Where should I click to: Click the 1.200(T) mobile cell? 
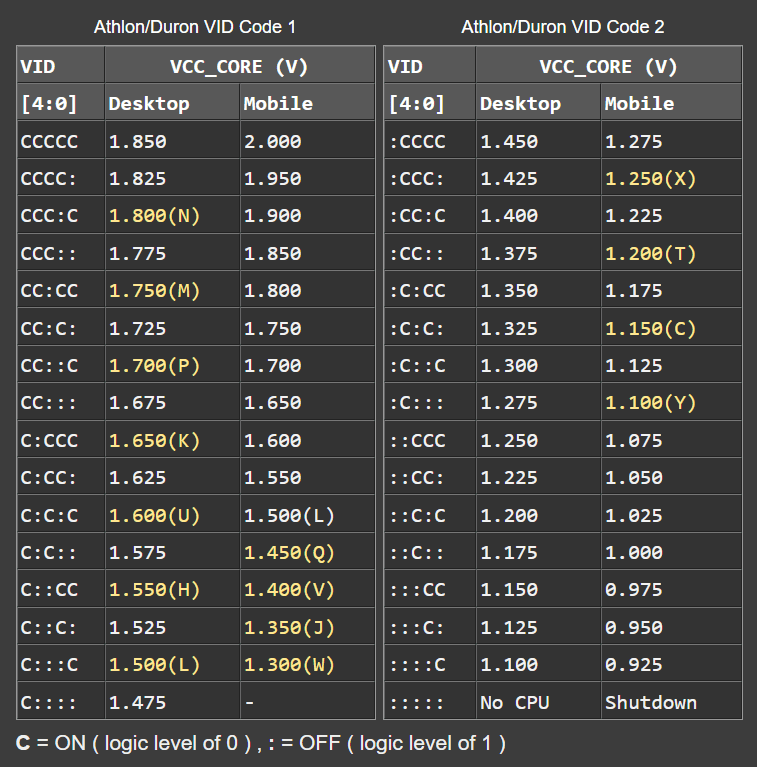(x=671, y=253)
